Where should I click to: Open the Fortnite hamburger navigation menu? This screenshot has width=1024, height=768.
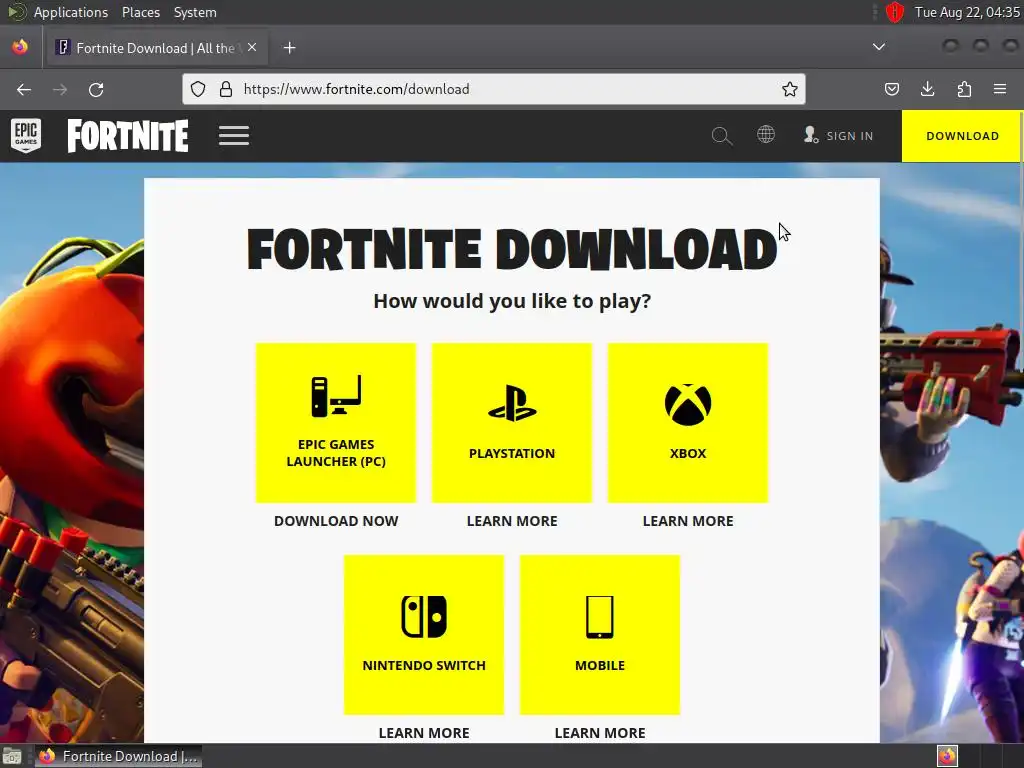[x=234, y=136]
